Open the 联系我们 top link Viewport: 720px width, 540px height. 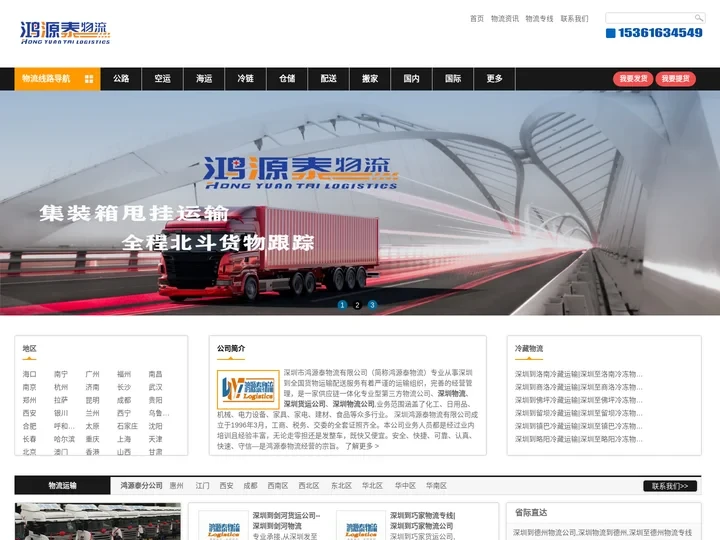[x=574, y=18]
